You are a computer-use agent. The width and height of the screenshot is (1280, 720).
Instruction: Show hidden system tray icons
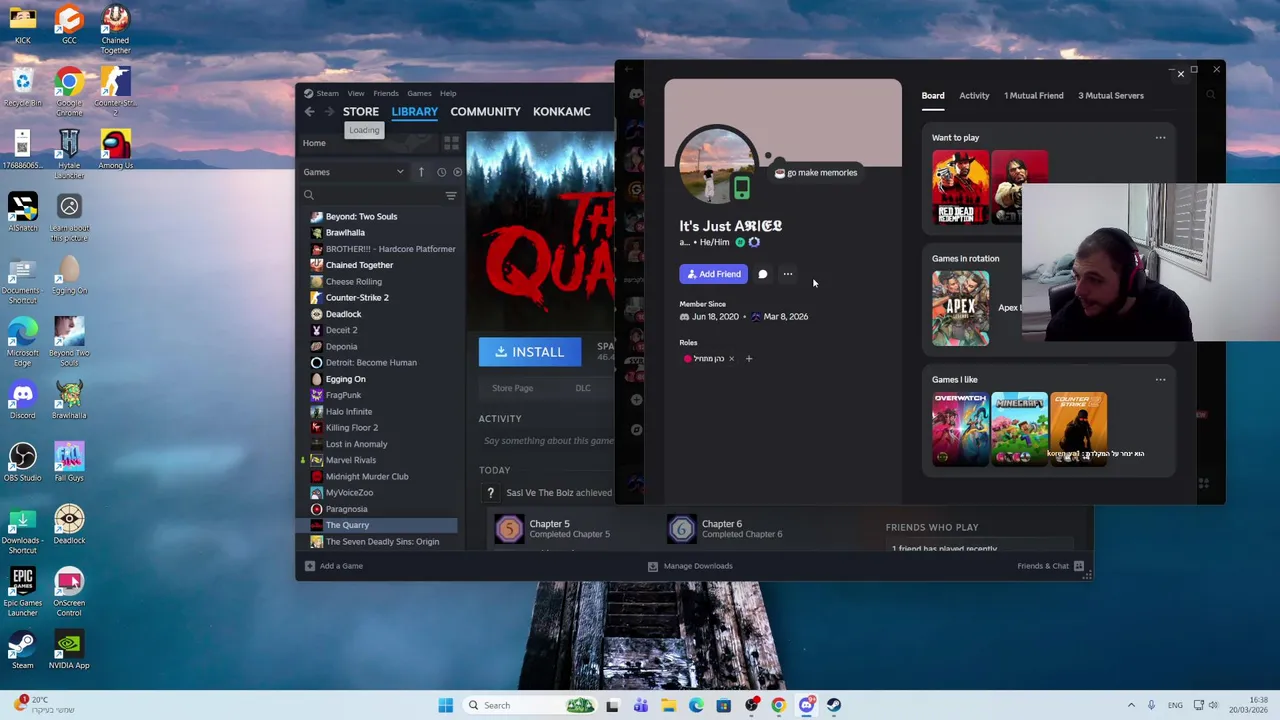pos(1131,705)
